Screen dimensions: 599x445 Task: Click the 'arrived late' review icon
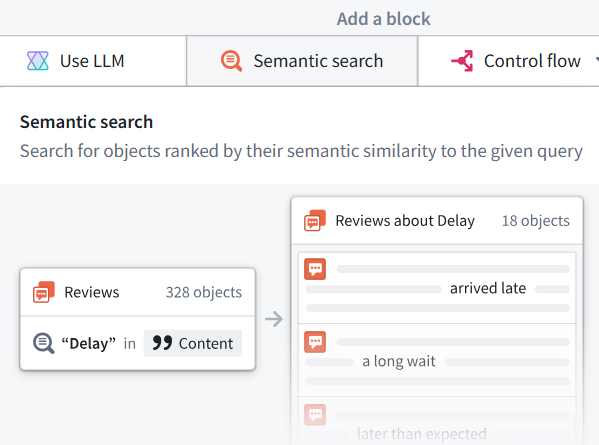pyautogui.click(x=315, y=269)
